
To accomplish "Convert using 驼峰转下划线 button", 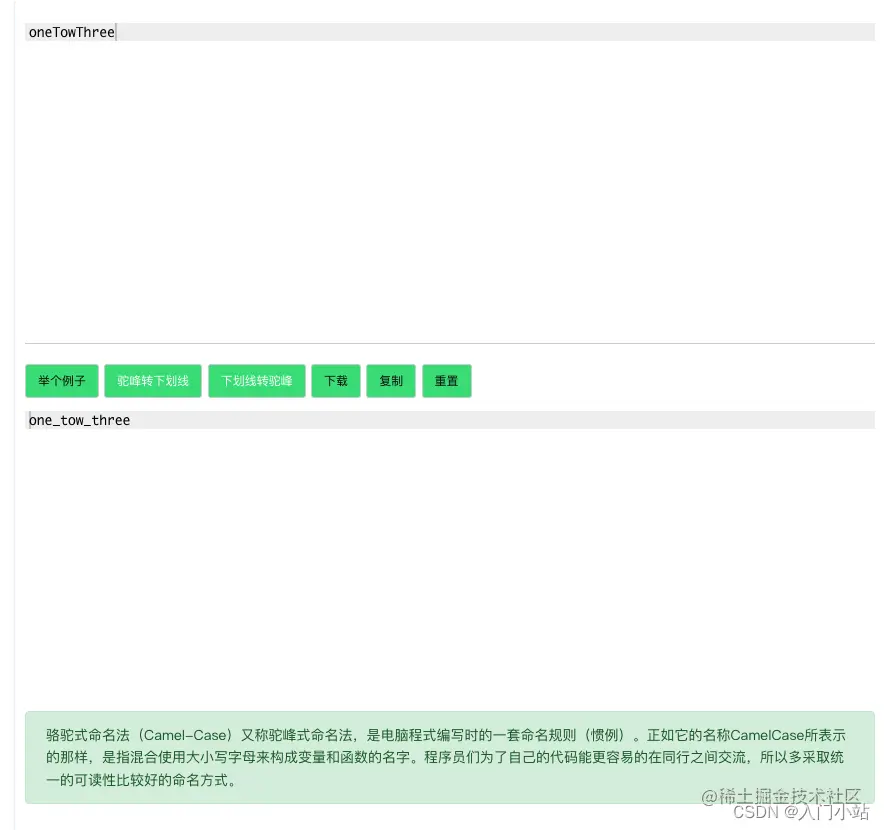I will [x=153, y=381].
